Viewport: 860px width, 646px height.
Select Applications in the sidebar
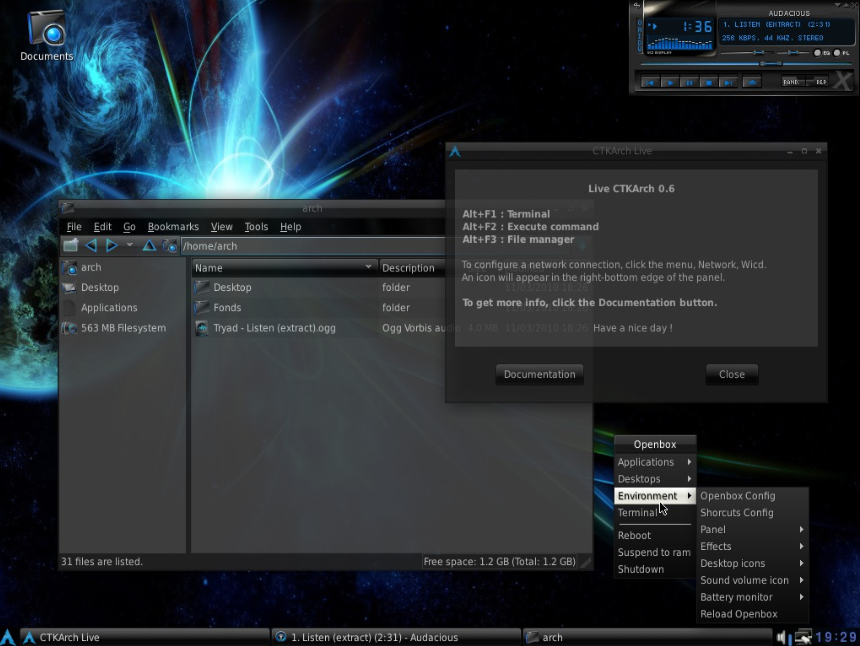click(x=123, y=308)
